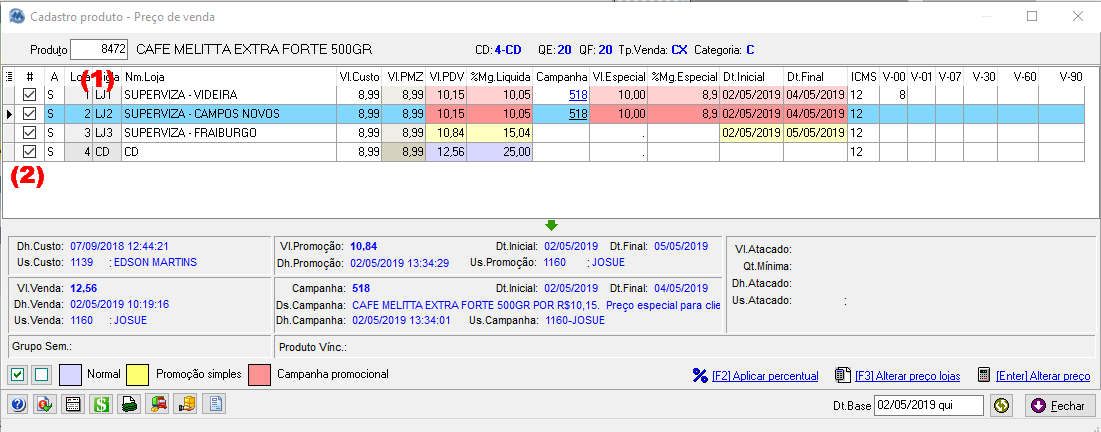Click the copy documents icon beside F3

(x=843, y=375)
